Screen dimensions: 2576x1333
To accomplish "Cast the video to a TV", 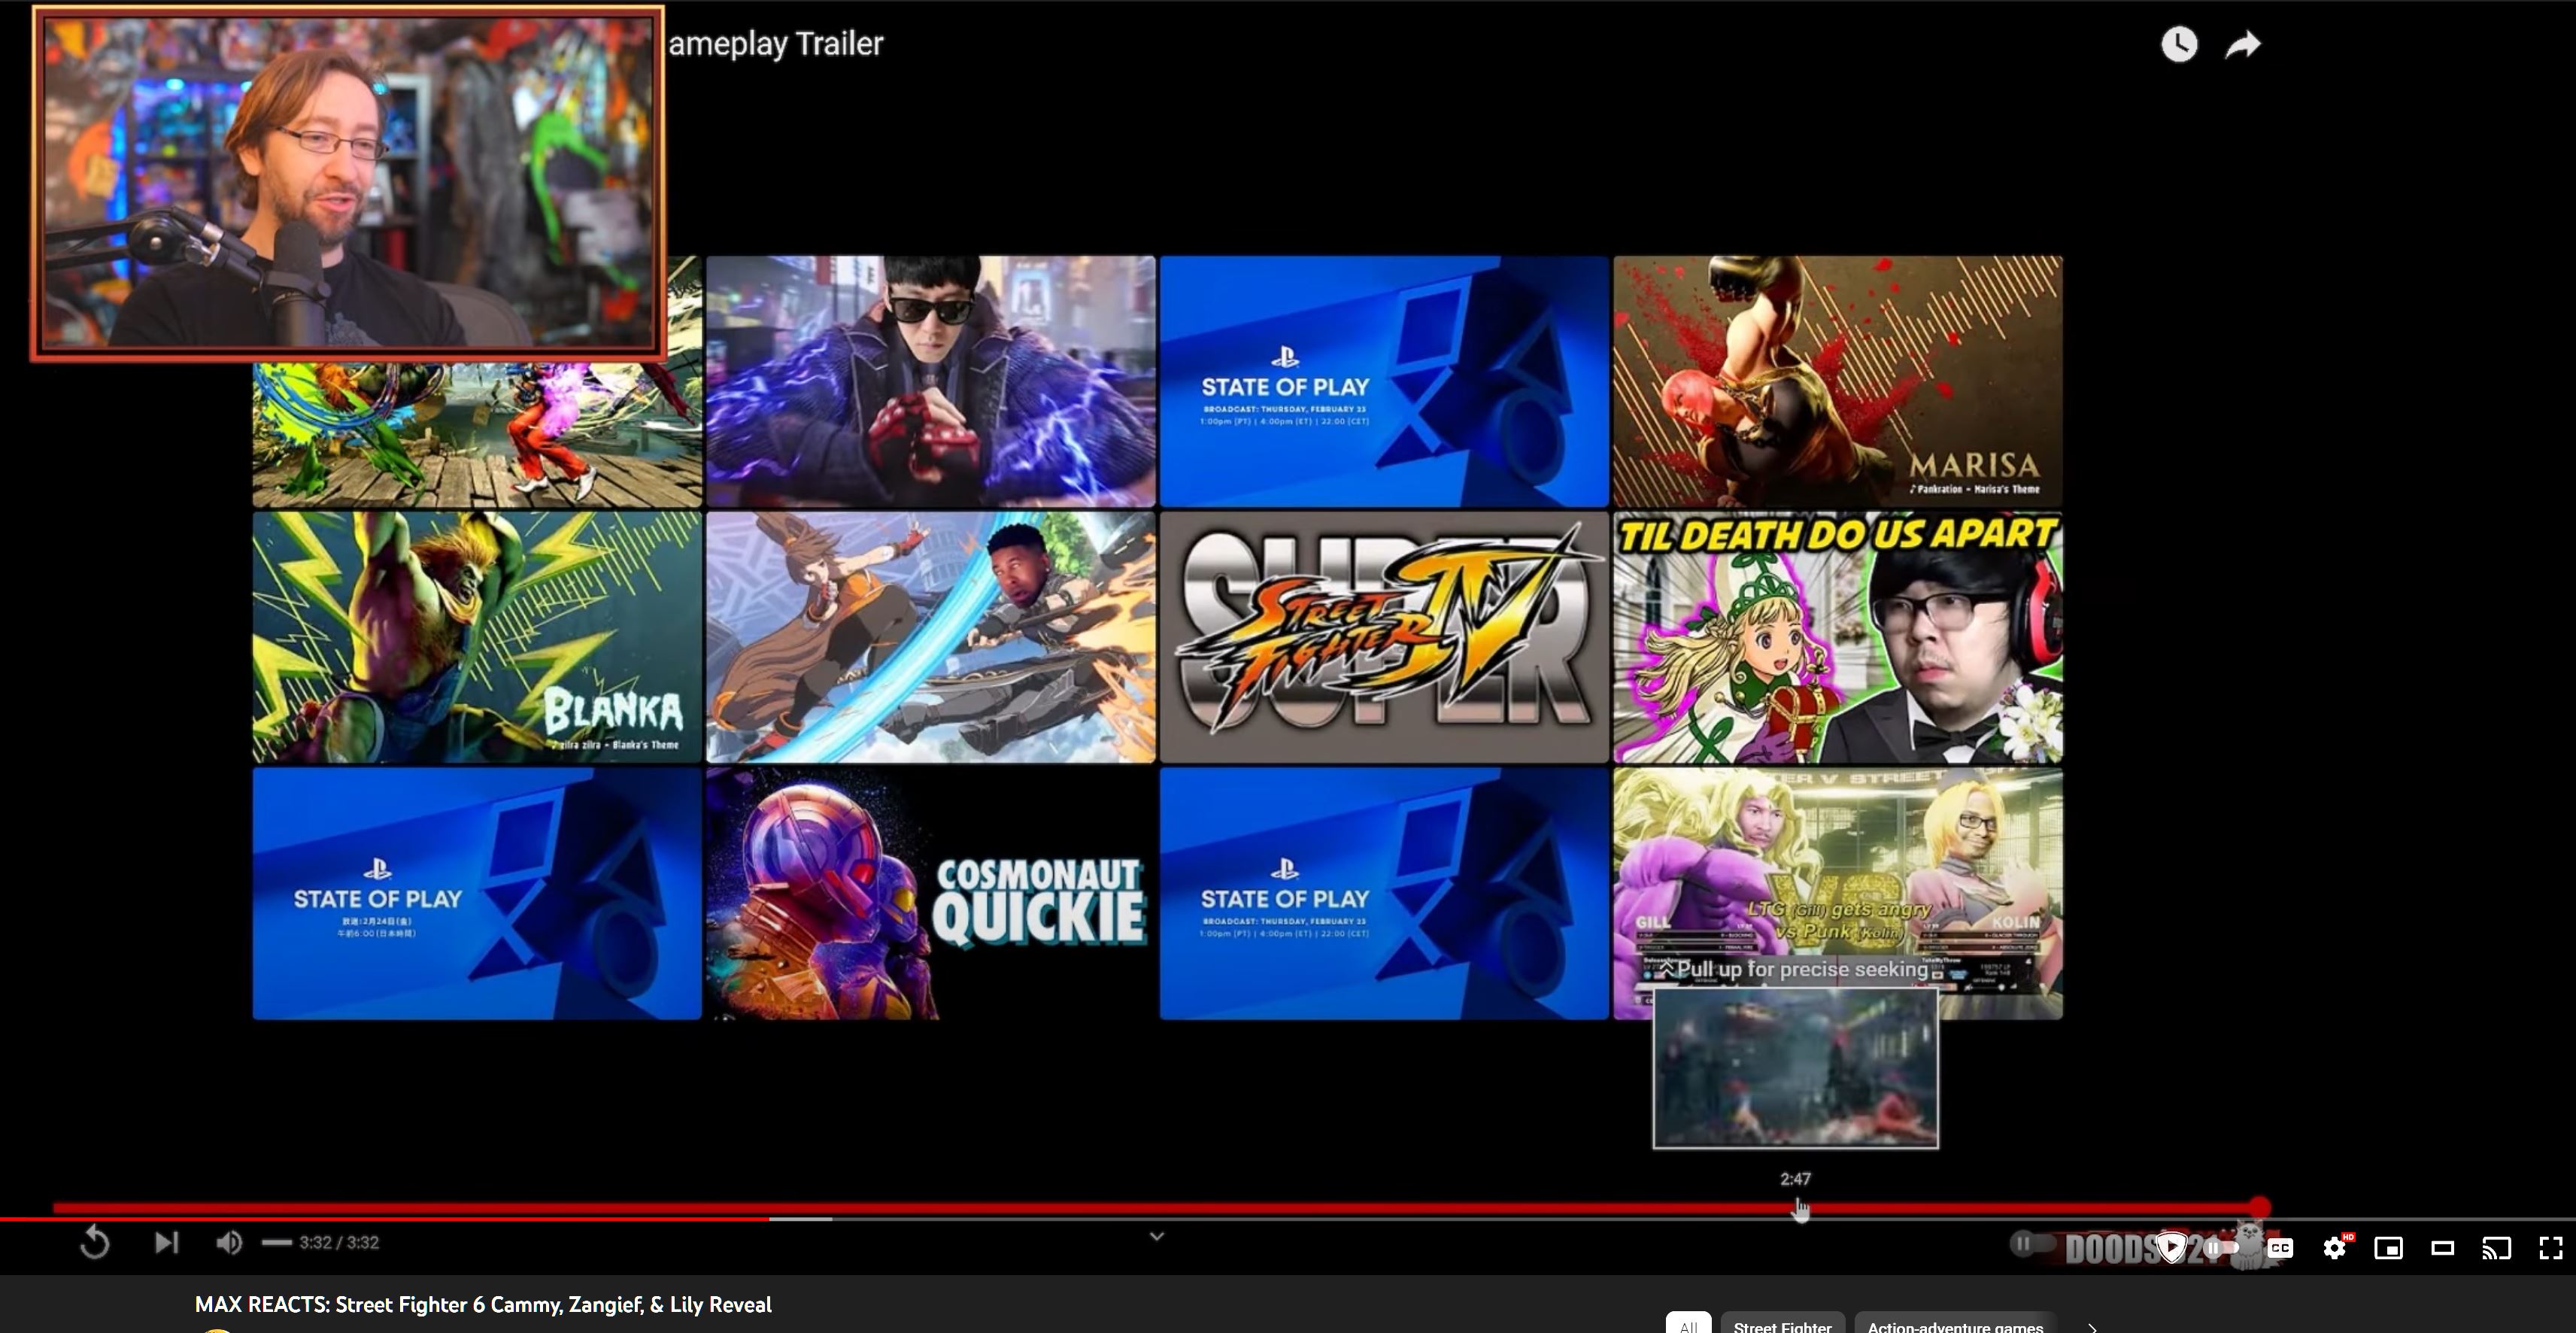I will [x=2496, y=1248].
